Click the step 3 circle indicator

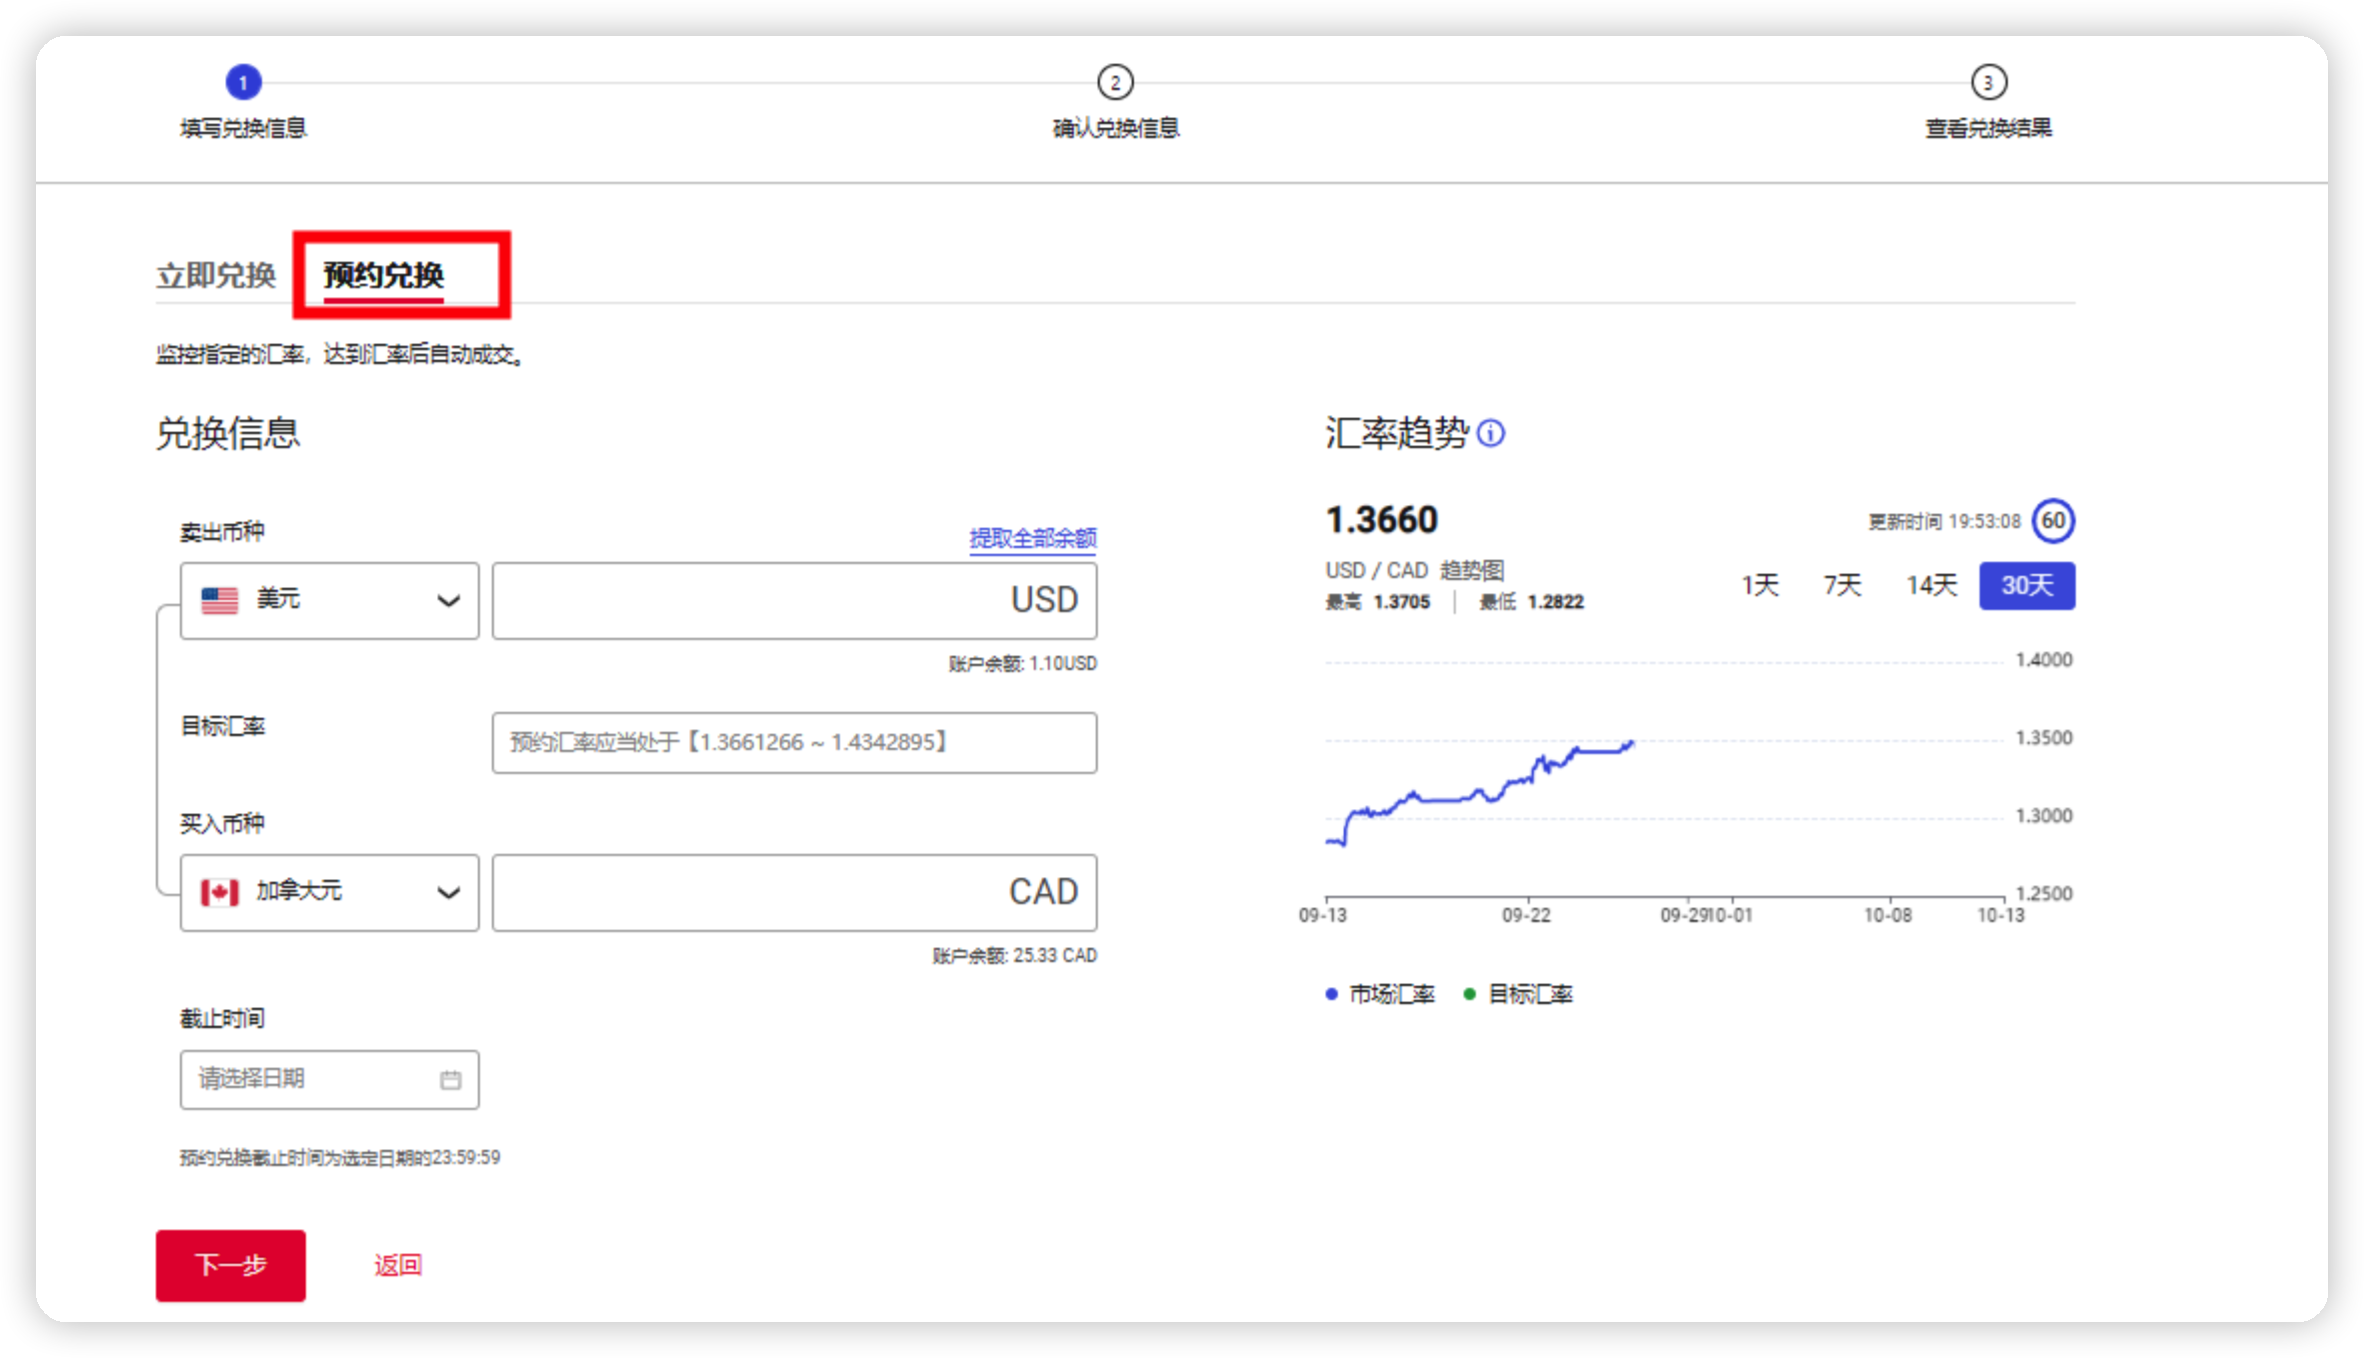pos(1988,82)
